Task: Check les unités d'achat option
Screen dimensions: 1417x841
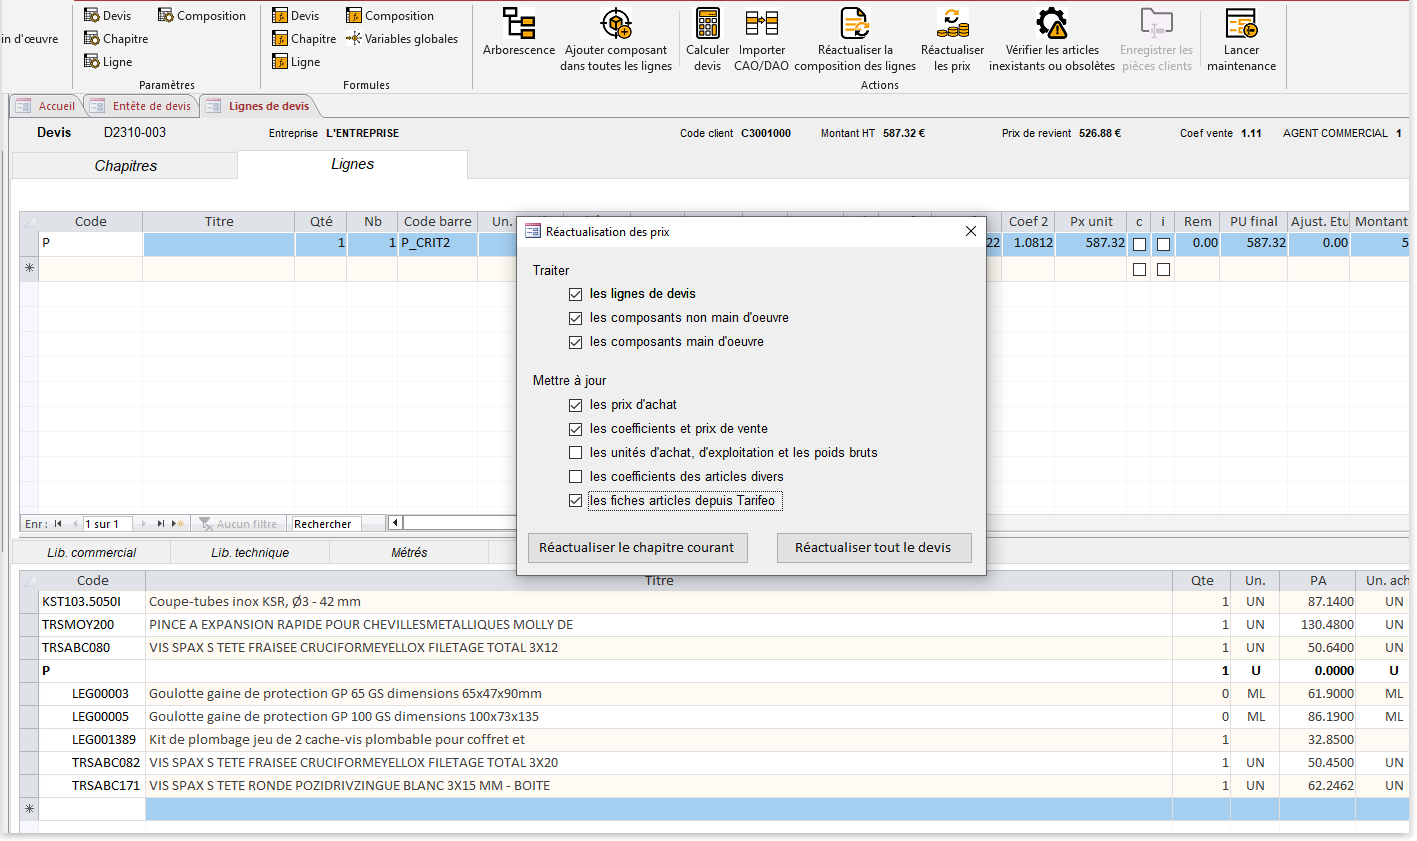Action: pyautogui.click(x=575, y=453)
